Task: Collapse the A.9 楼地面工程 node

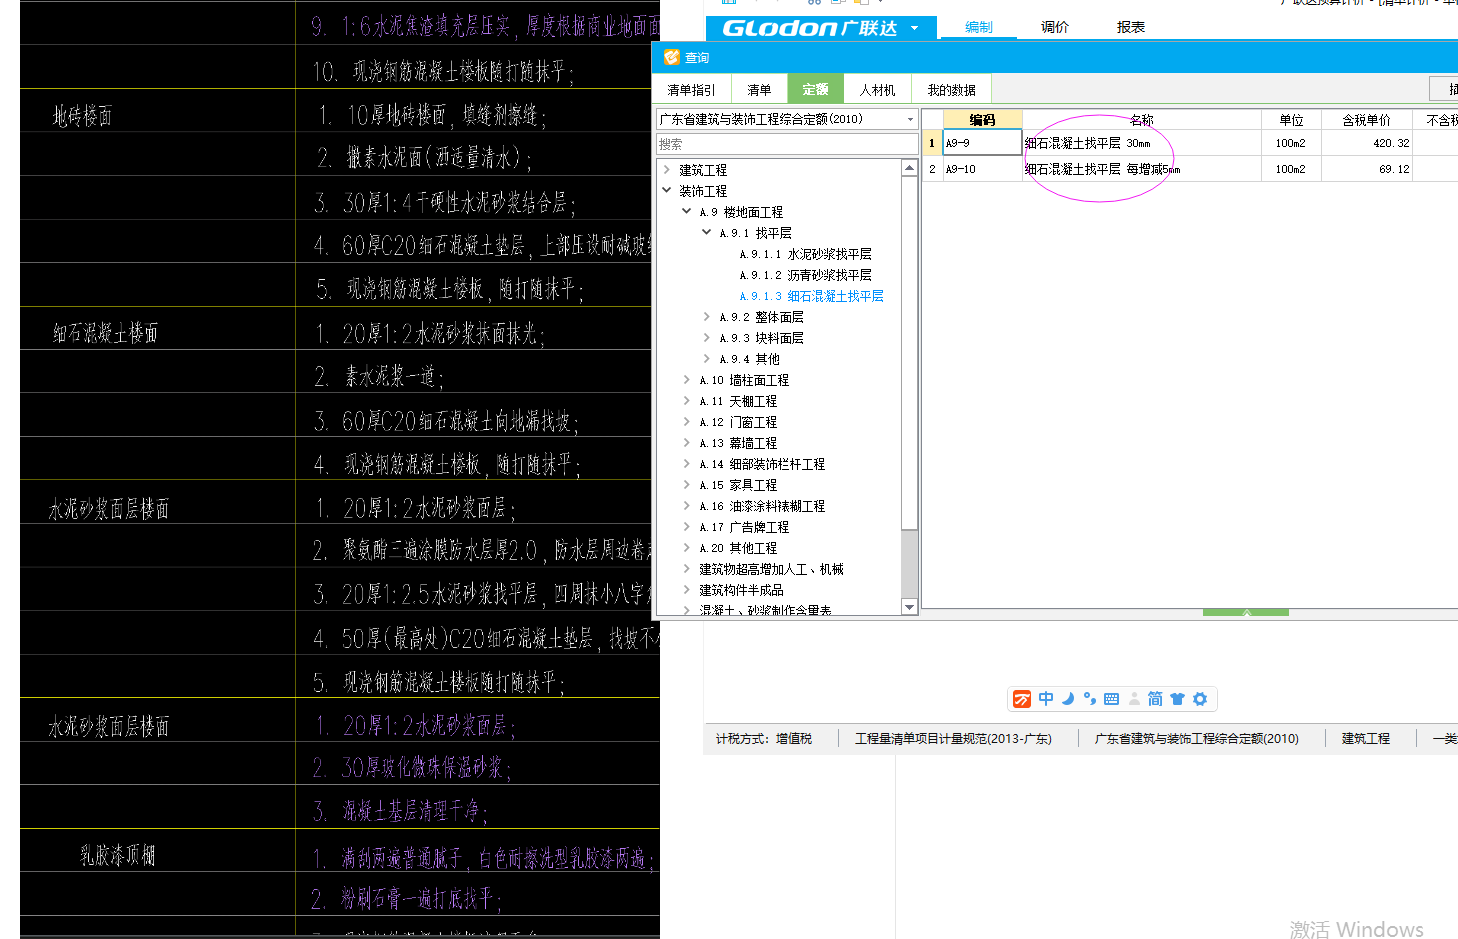Action: click(x=686, y=211)
